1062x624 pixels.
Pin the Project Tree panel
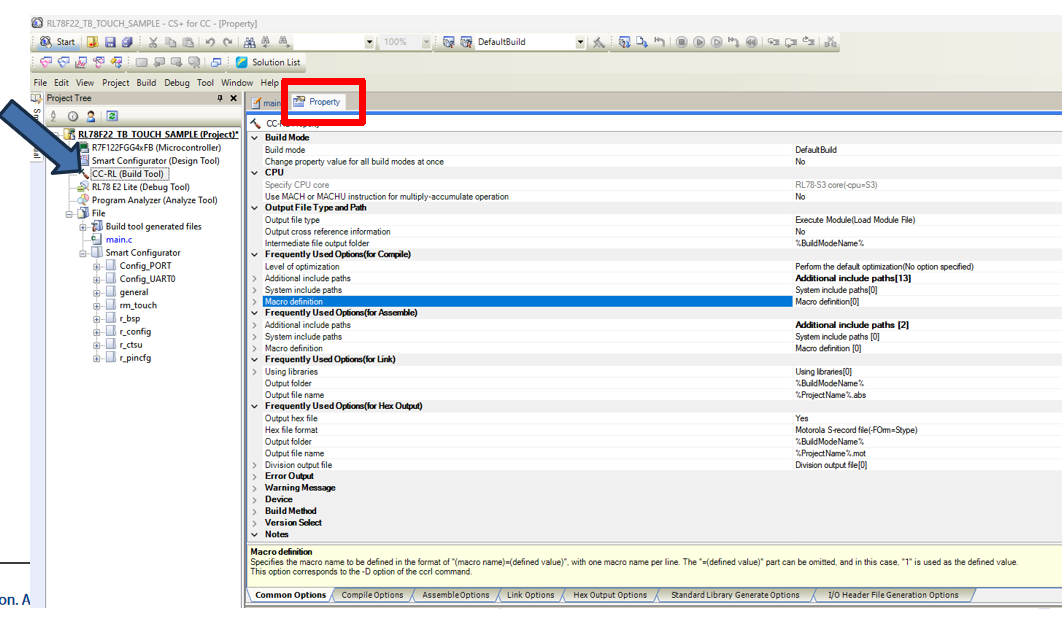pos(220,98)
